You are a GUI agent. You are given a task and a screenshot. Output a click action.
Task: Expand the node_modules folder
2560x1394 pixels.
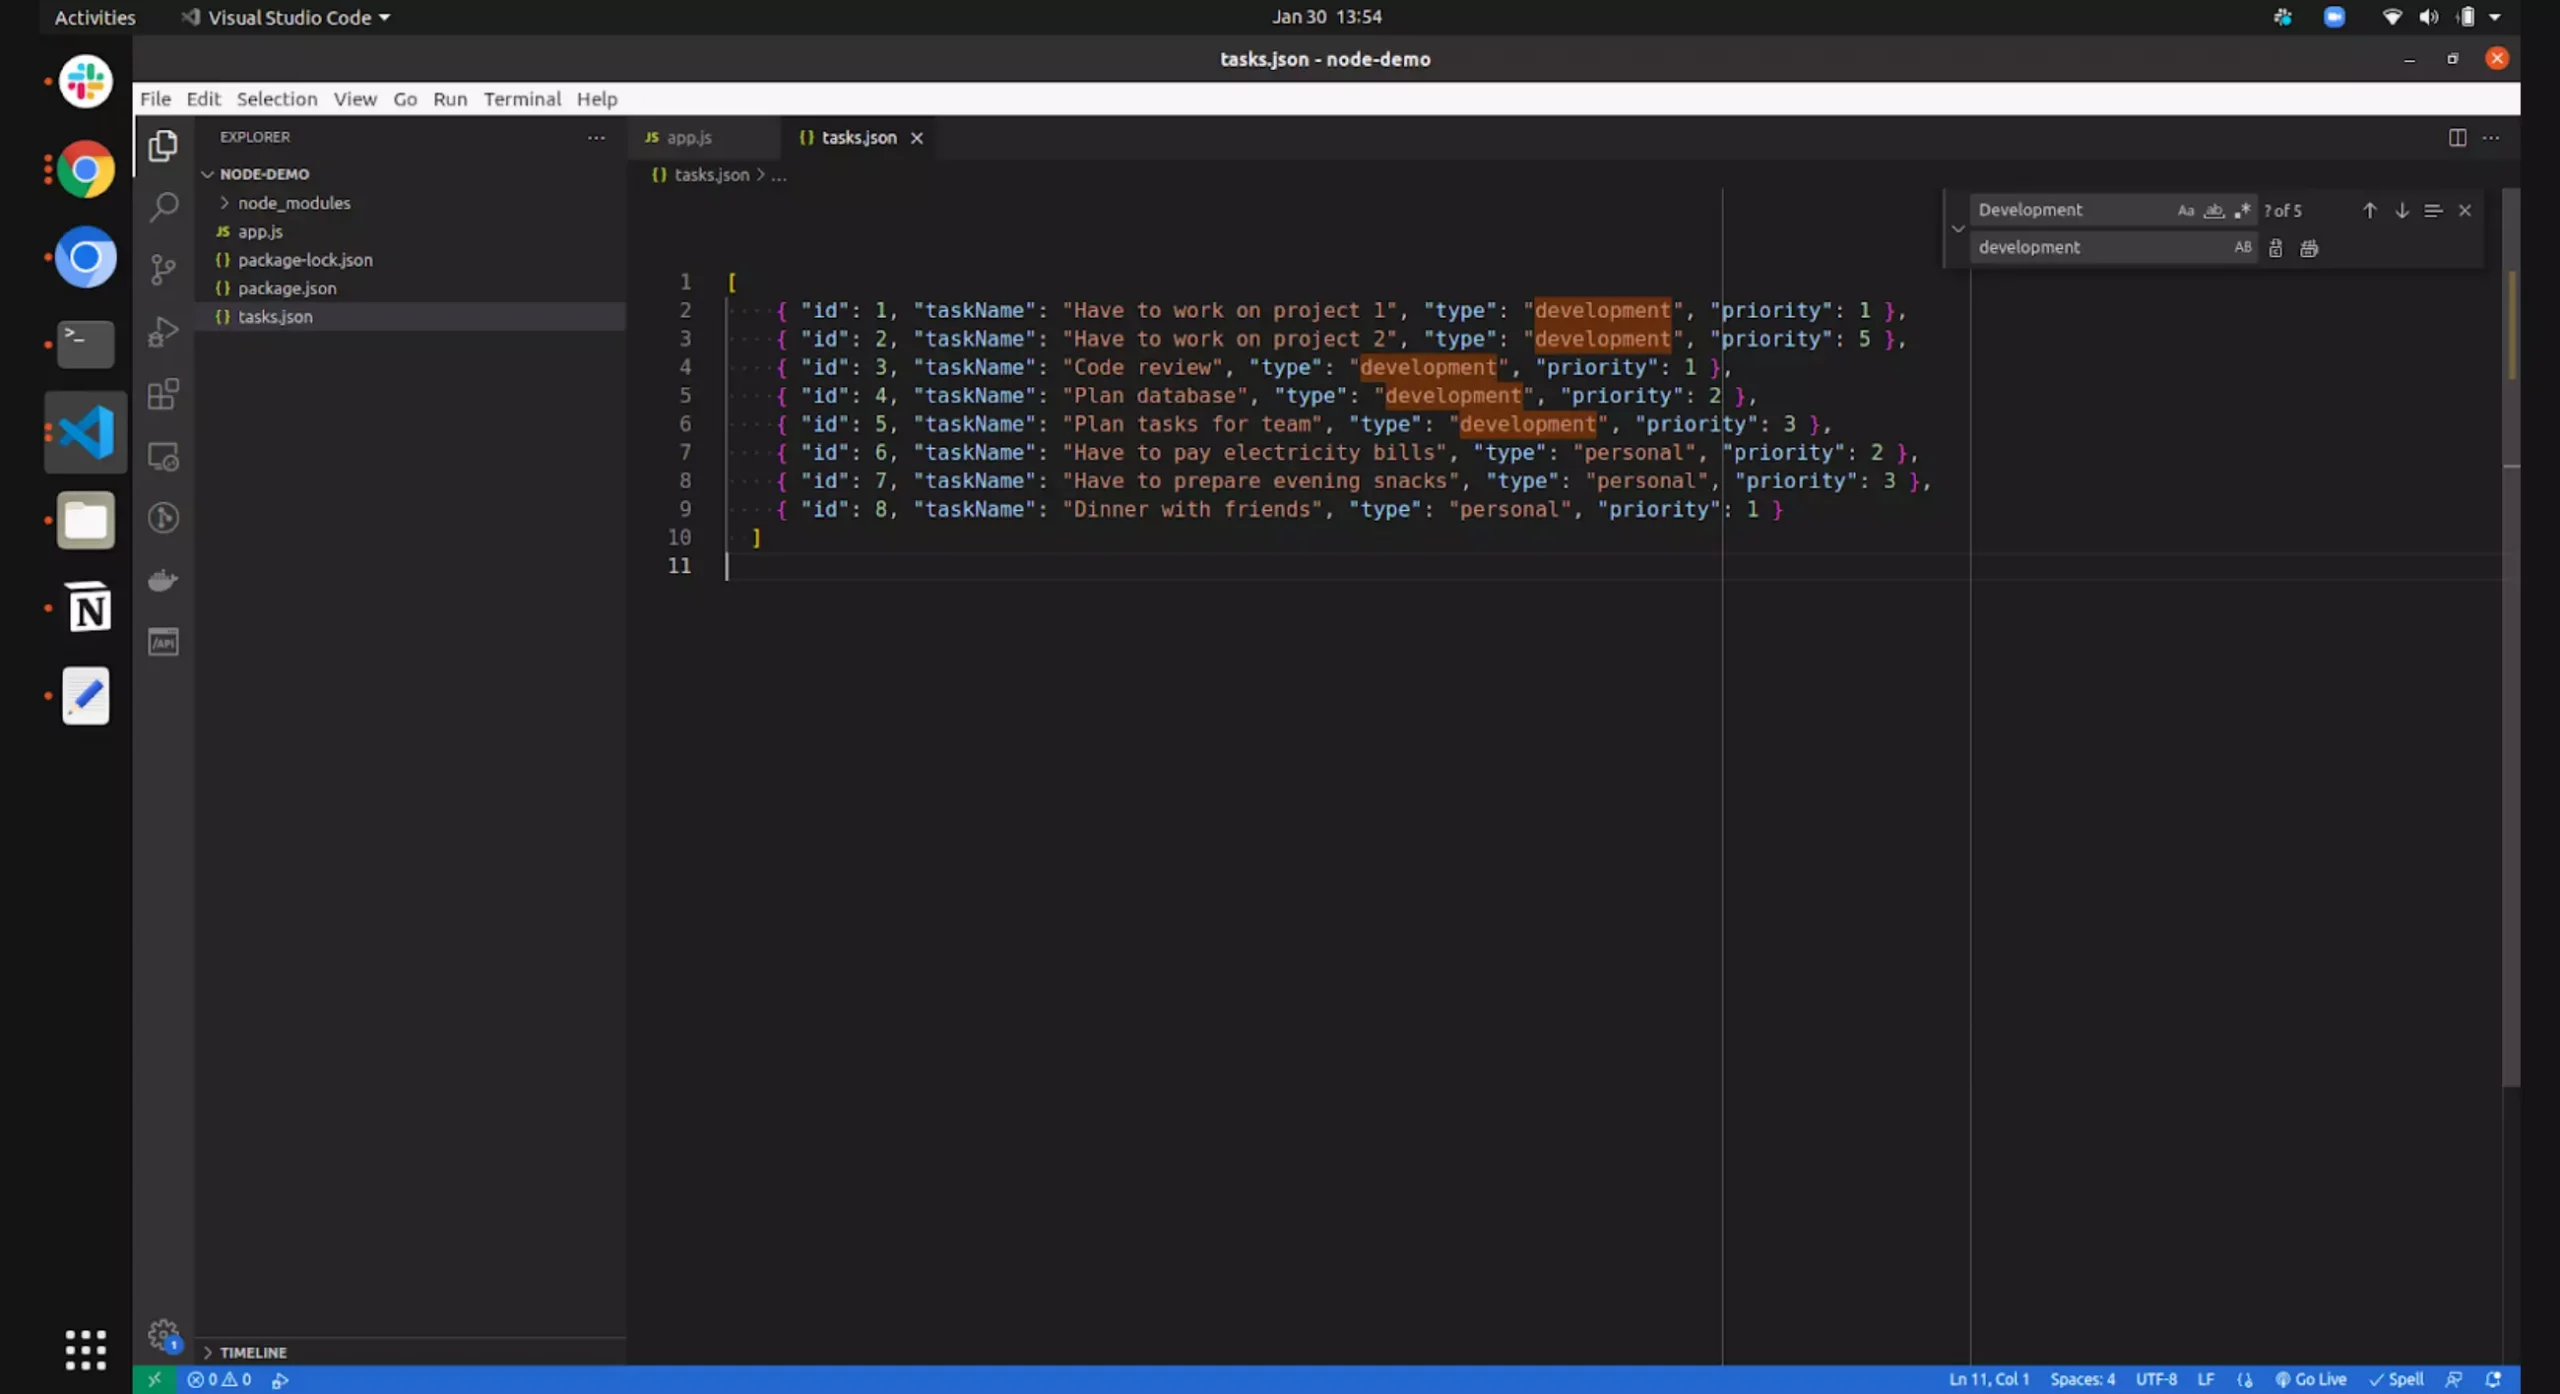tap(226, 203)
